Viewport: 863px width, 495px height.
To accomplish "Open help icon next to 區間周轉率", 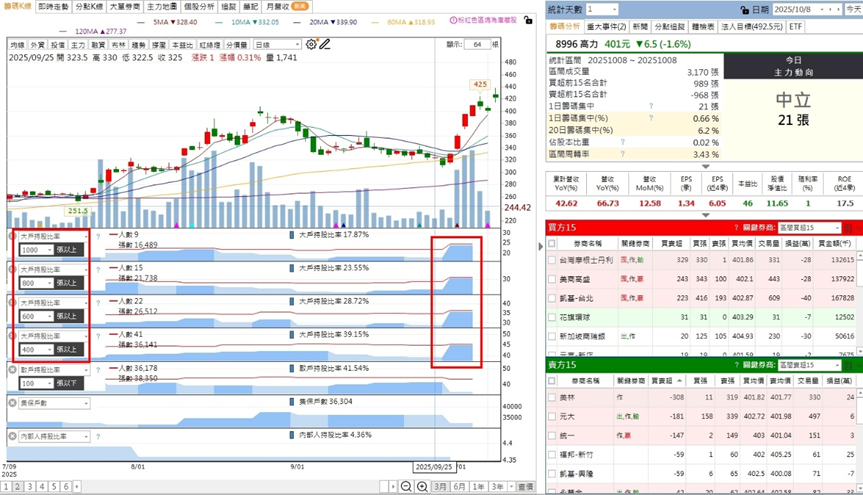I will (623, 154).
